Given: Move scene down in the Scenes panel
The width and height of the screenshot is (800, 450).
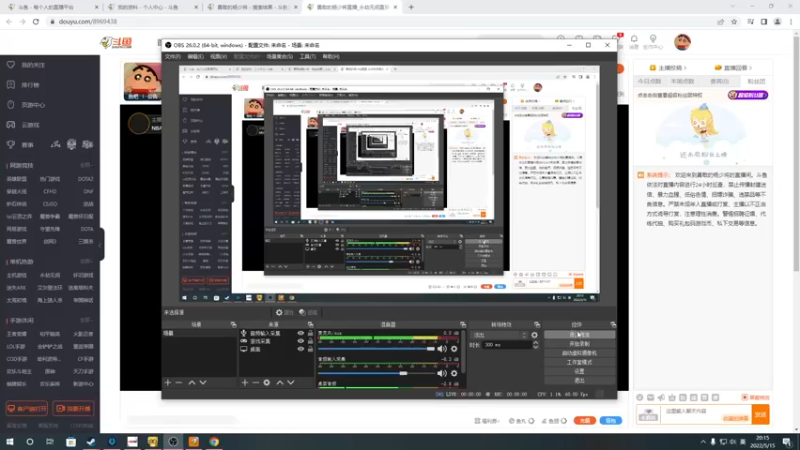Looking at the screenshot, I should pyautogui.click(x=203, y=382).
